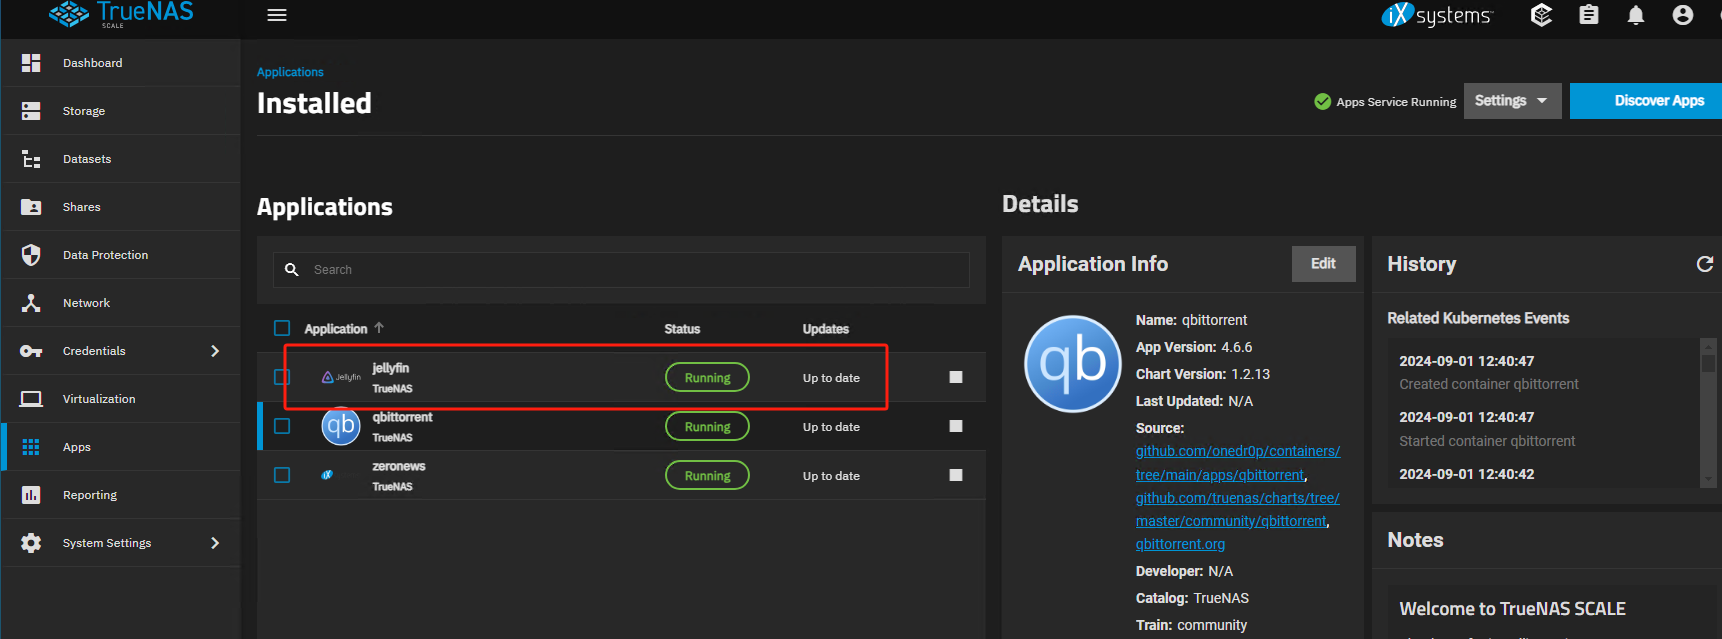The height and width of the screenshot is (639, 1722).
Task: Open the Virtualization menu item
Action: pos(120,399)
